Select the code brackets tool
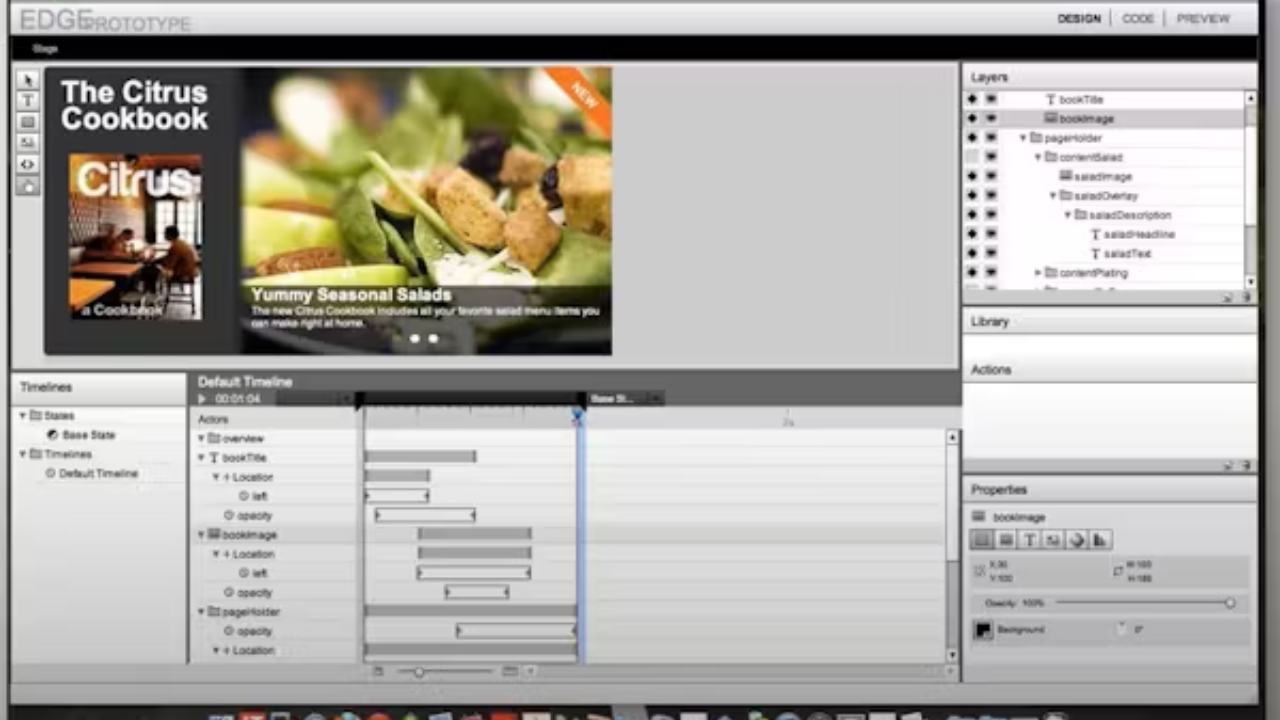 (28, 164)
